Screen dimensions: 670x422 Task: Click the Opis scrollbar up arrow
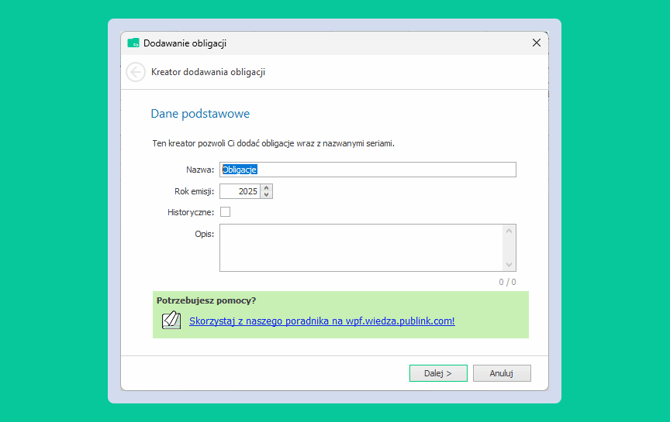[508, 231]
